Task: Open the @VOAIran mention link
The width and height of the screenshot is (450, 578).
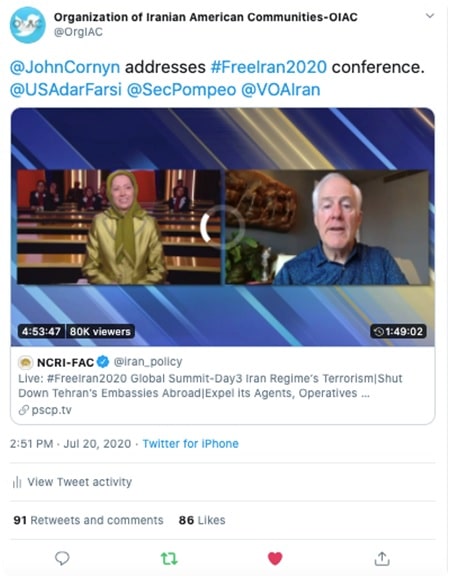Action: coord(281,90)
